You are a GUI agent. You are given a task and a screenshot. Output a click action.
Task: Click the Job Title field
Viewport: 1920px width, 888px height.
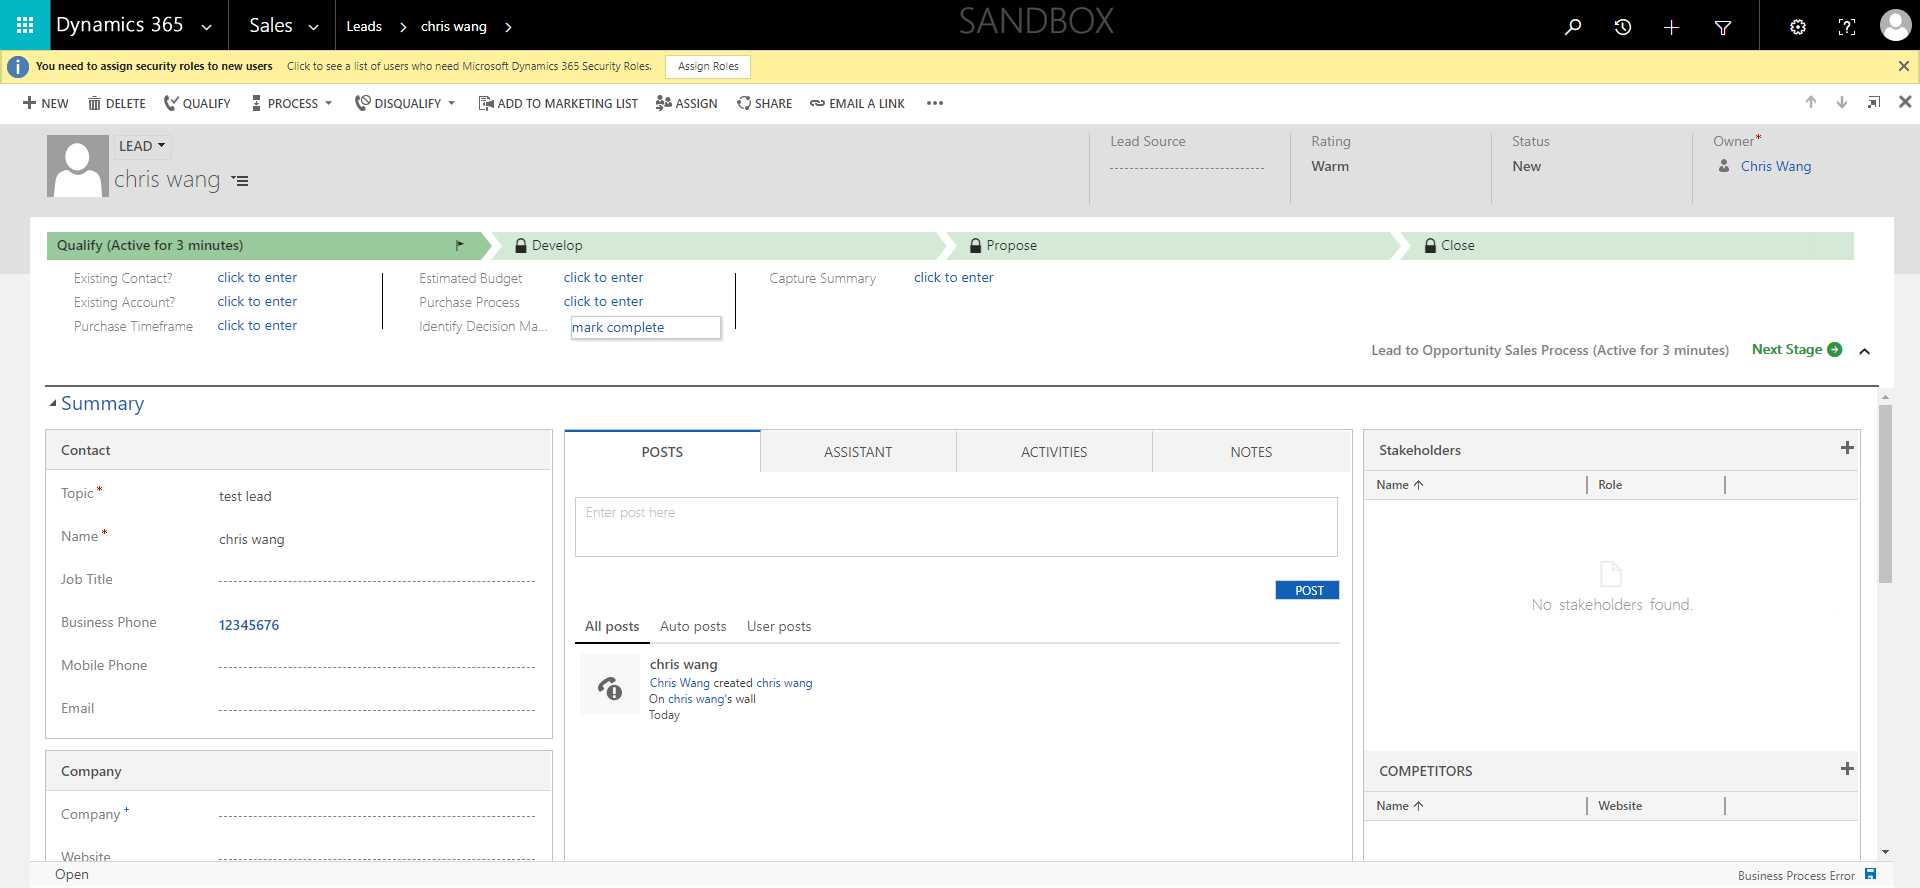pyautogui.click(x=377, y=580)
